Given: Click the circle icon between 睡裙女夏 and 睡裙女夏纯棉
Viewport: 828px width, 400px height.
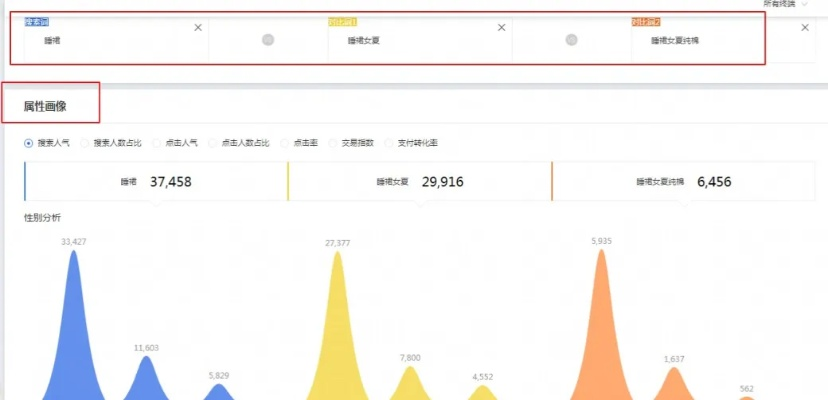Looking at the screenshot, I should (571, 40).
